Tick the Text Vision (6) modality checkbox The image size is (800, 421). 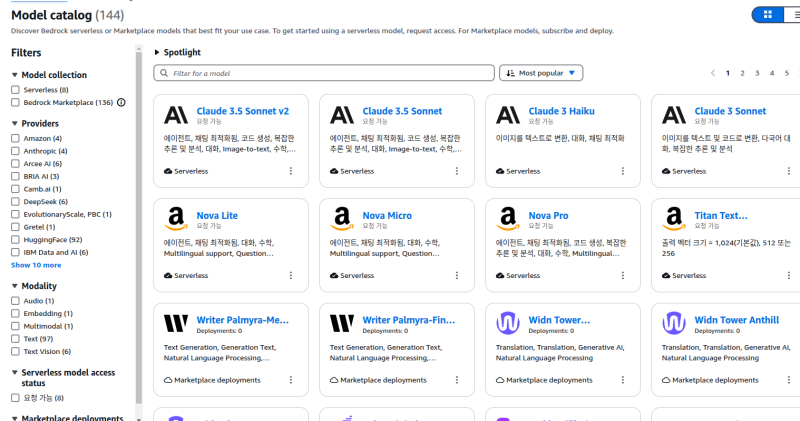15,351
